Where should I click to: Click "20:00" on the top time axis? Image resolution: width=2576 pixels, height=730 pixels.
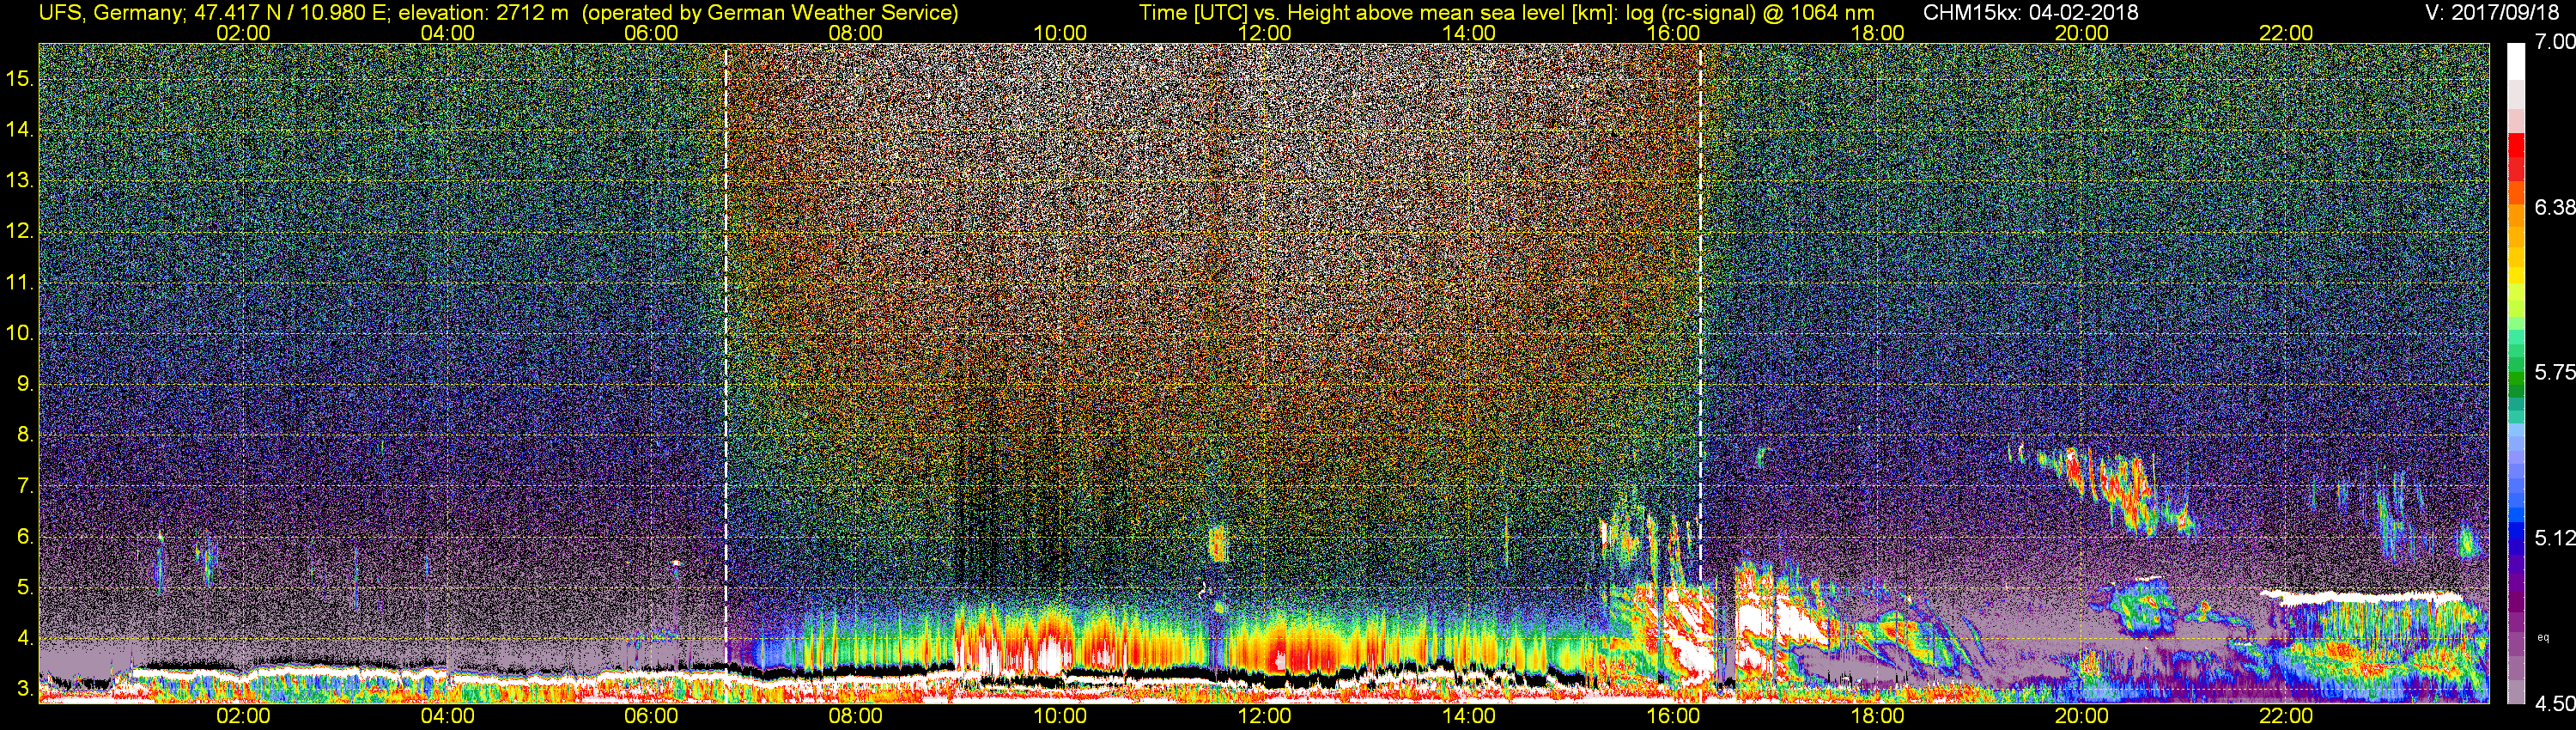click(2082, 33)
